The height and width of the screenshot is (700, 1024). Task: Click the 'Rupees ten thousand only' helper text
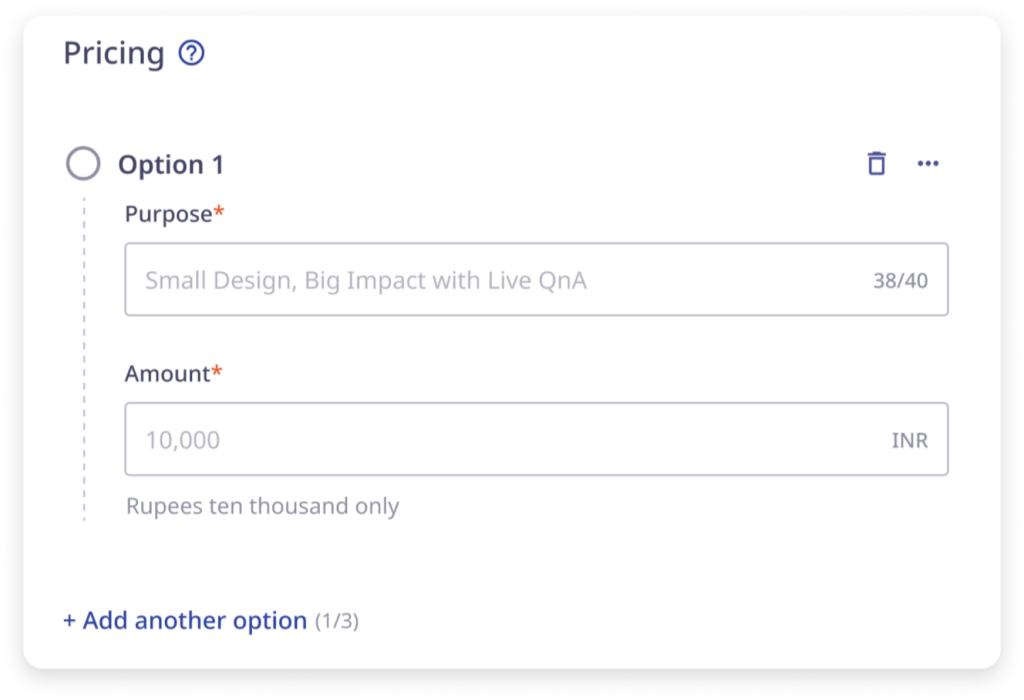262,506
